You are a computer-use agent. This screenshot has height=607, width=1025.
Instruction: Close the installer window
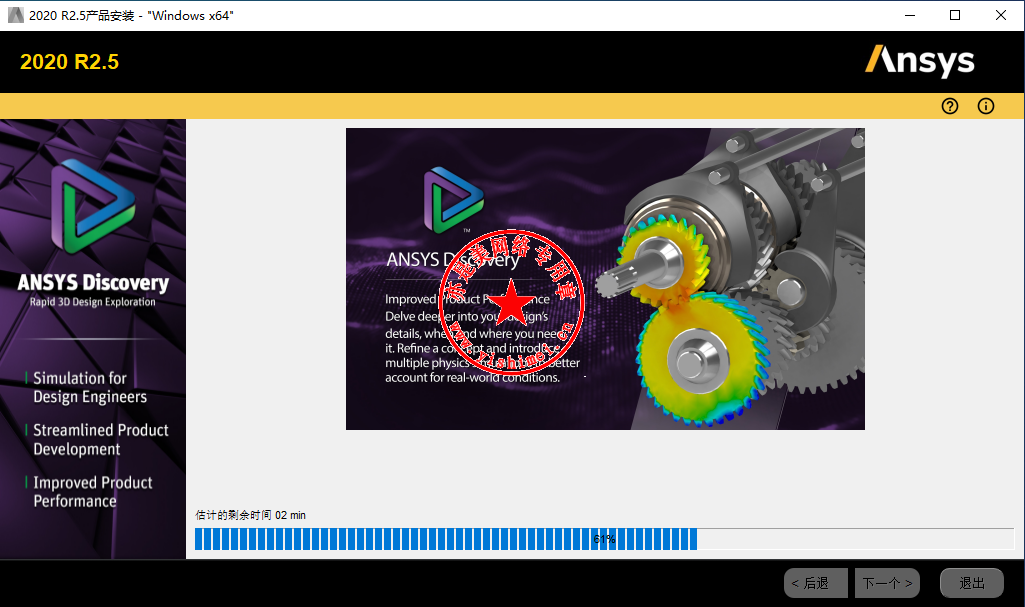coord(1001,15)
